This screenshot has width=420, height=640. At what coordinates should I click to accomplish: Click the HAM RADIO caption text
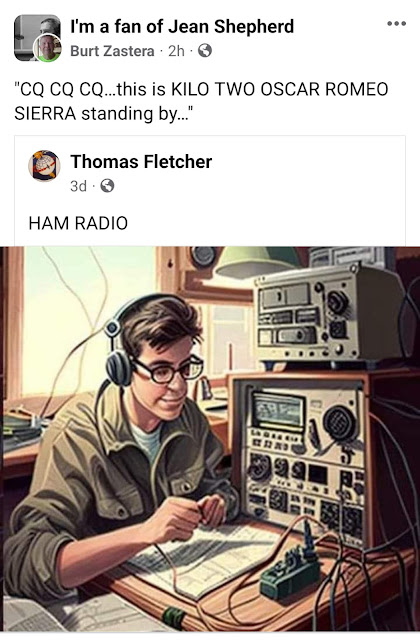point(78,223)
